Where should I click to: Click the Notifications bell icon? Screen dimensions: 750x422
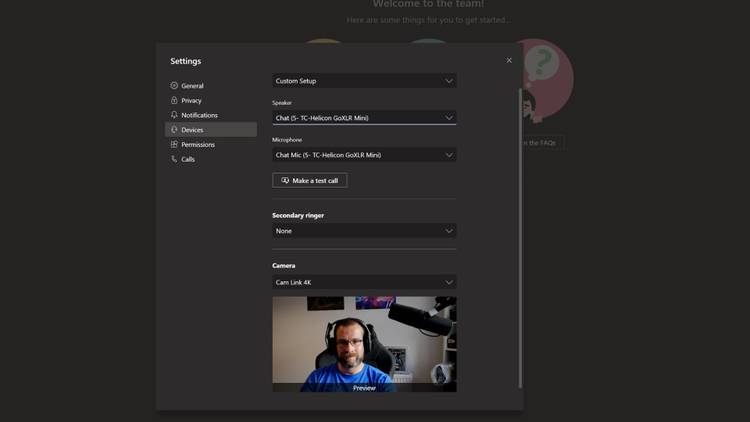point(174,115)
